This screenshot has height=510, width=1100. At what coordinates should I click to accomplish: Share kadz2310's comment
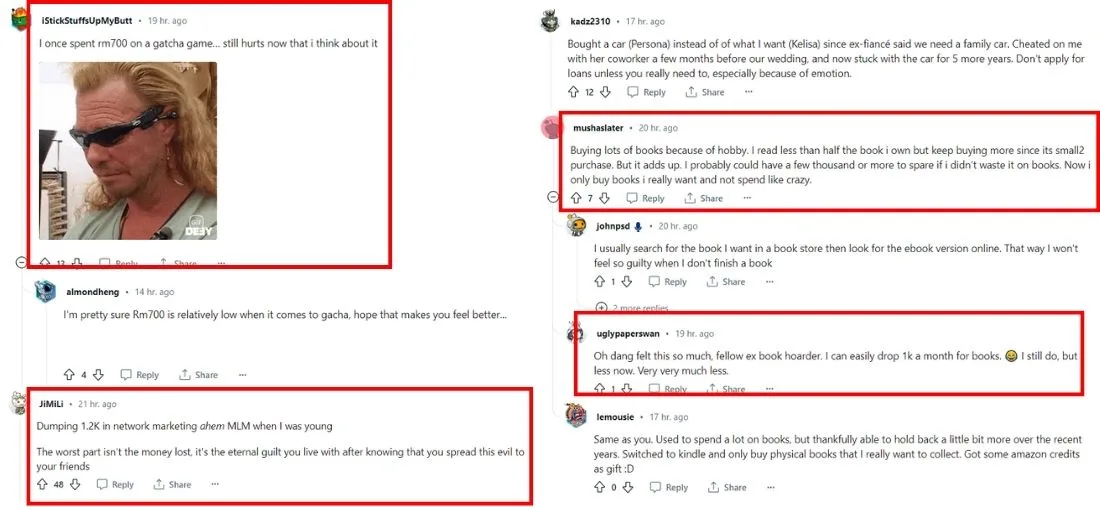point(705,92)
